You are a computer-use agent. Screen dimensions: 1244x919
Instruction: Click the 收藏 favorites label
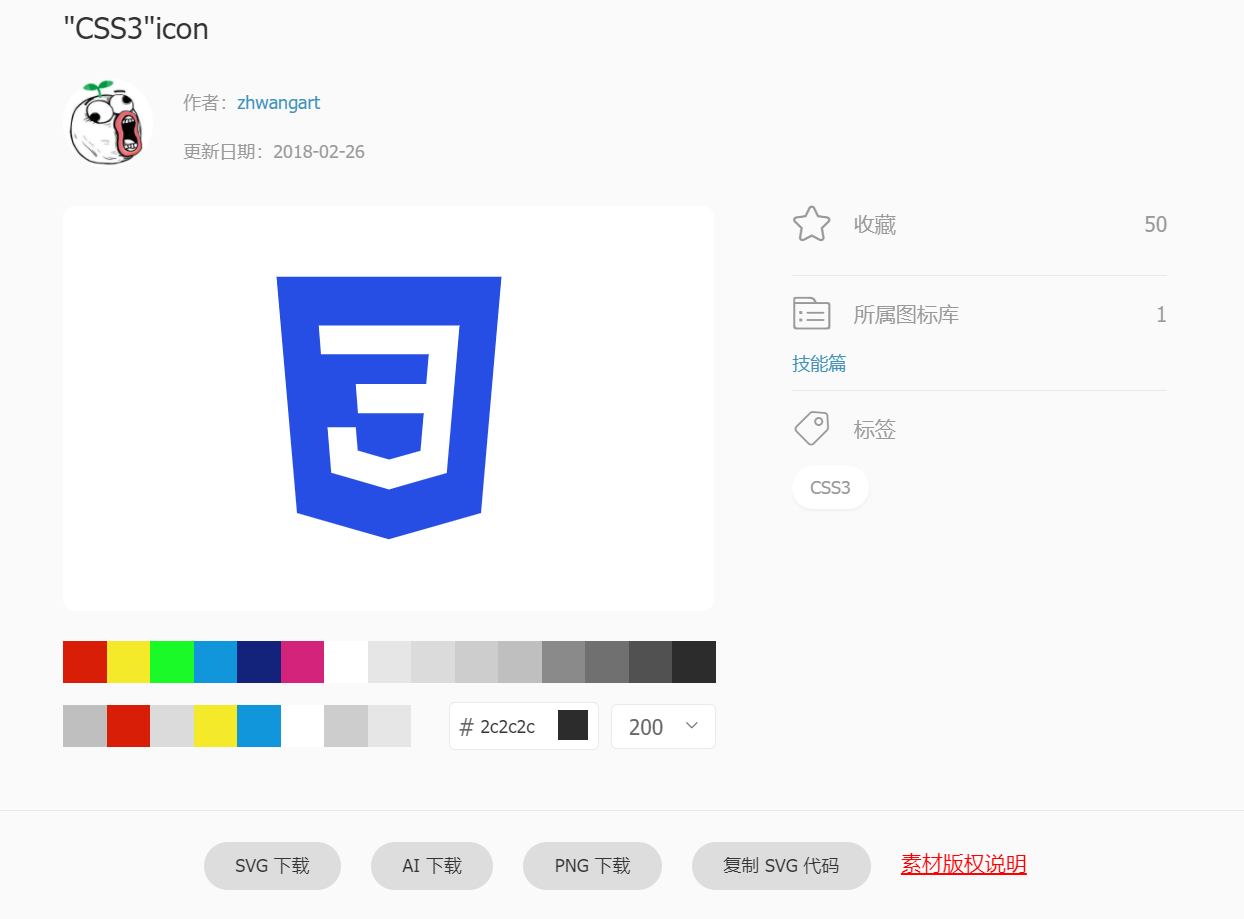click(875, 225)
